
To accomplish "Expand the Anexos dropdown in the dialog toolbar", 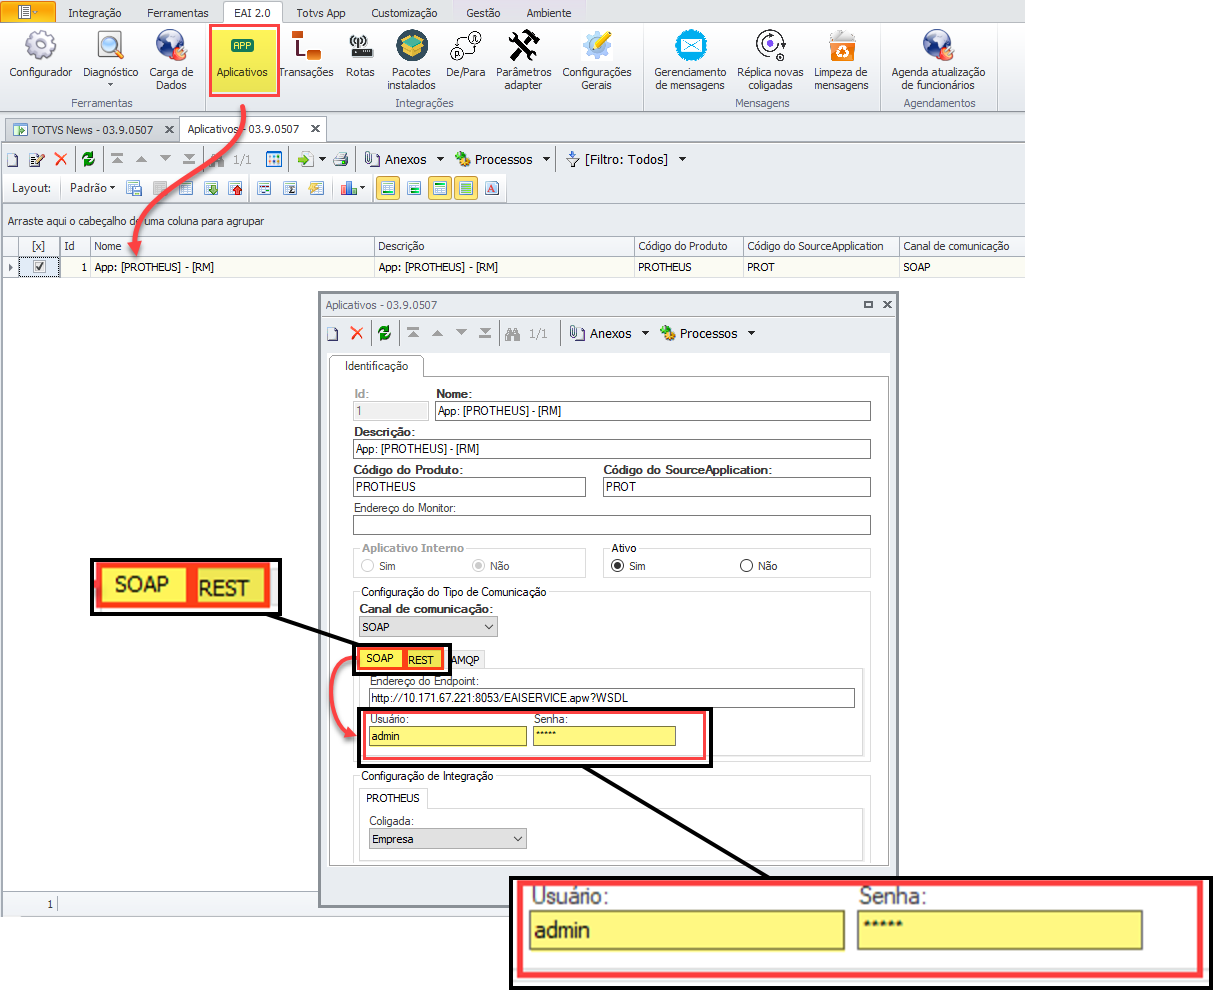I will (645, 334).
